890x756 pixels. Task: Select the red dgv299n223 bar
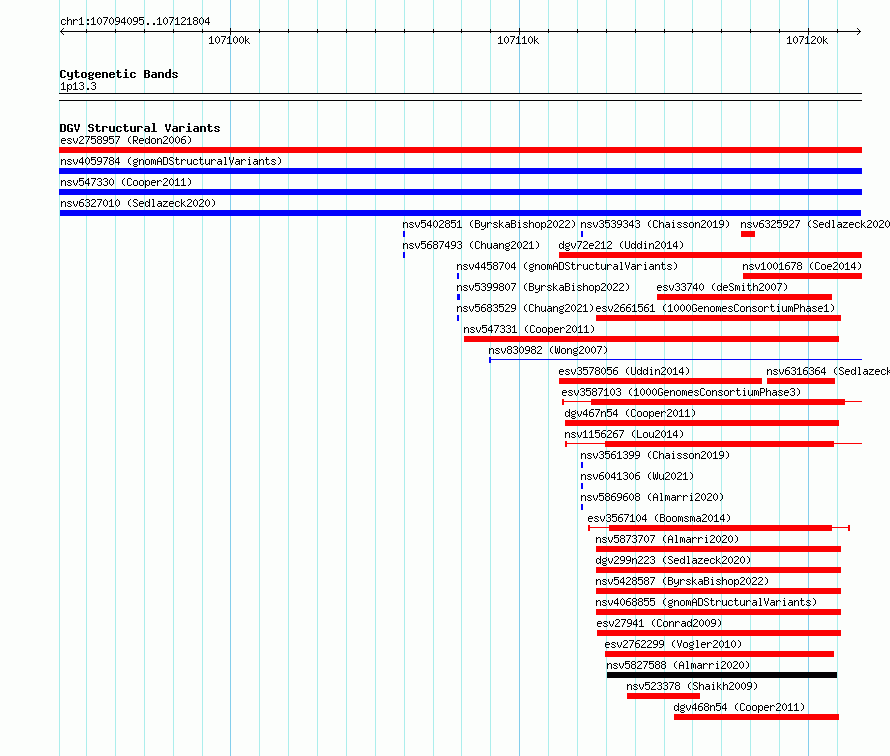pyautogui.click(x=718, y=570)
